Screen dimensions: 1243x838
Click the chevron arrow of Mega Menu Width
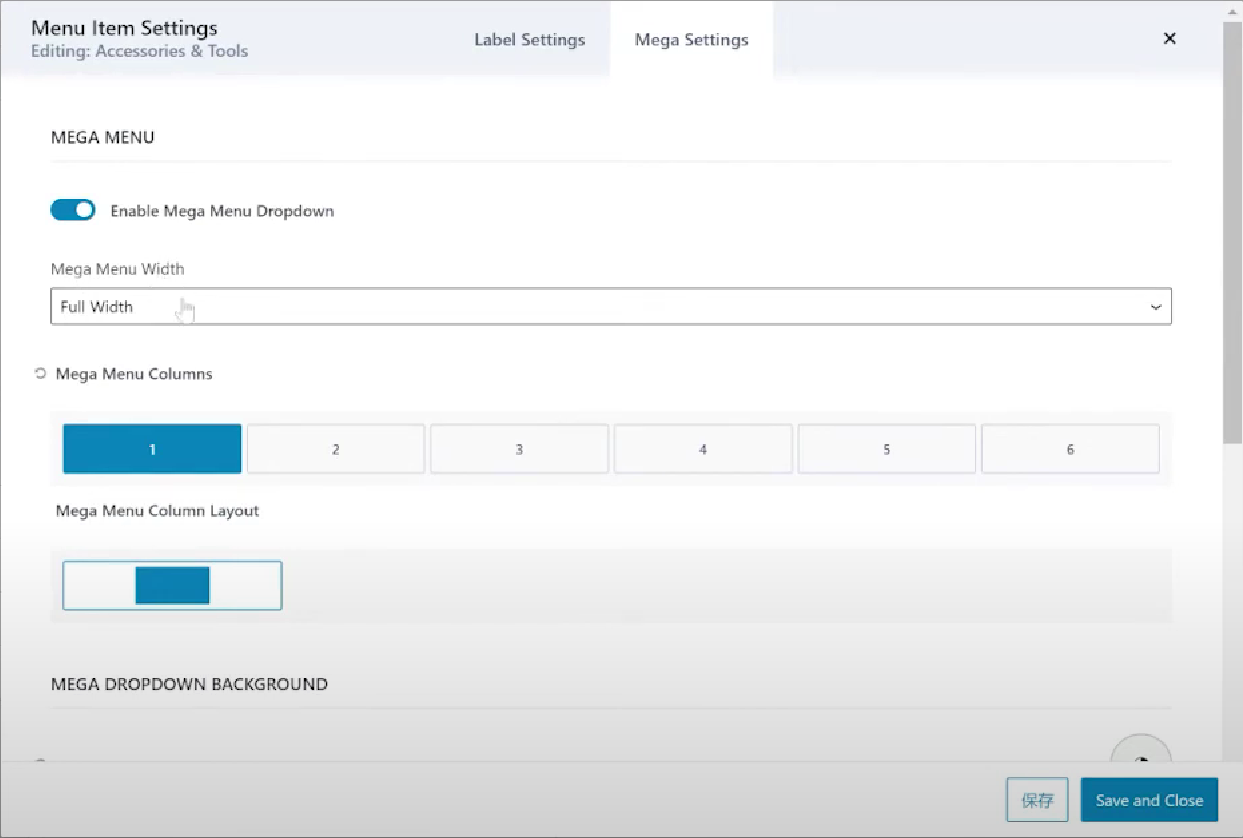point(1156,307)
